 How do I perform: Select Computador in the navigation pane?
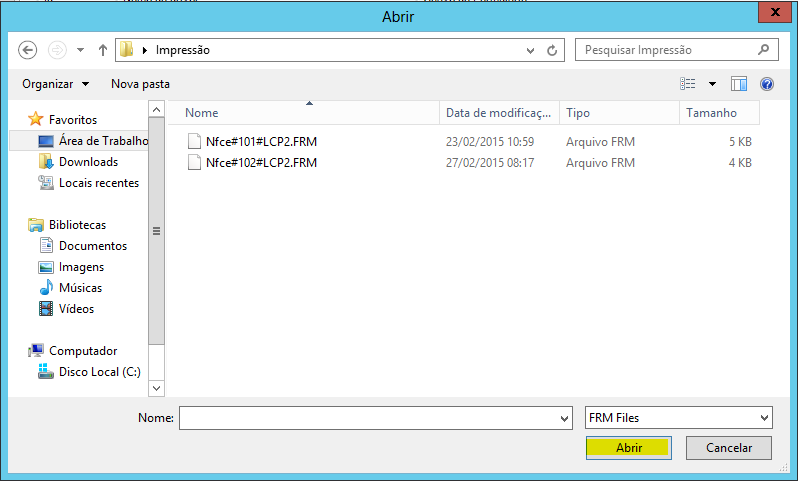click(83, 351)
